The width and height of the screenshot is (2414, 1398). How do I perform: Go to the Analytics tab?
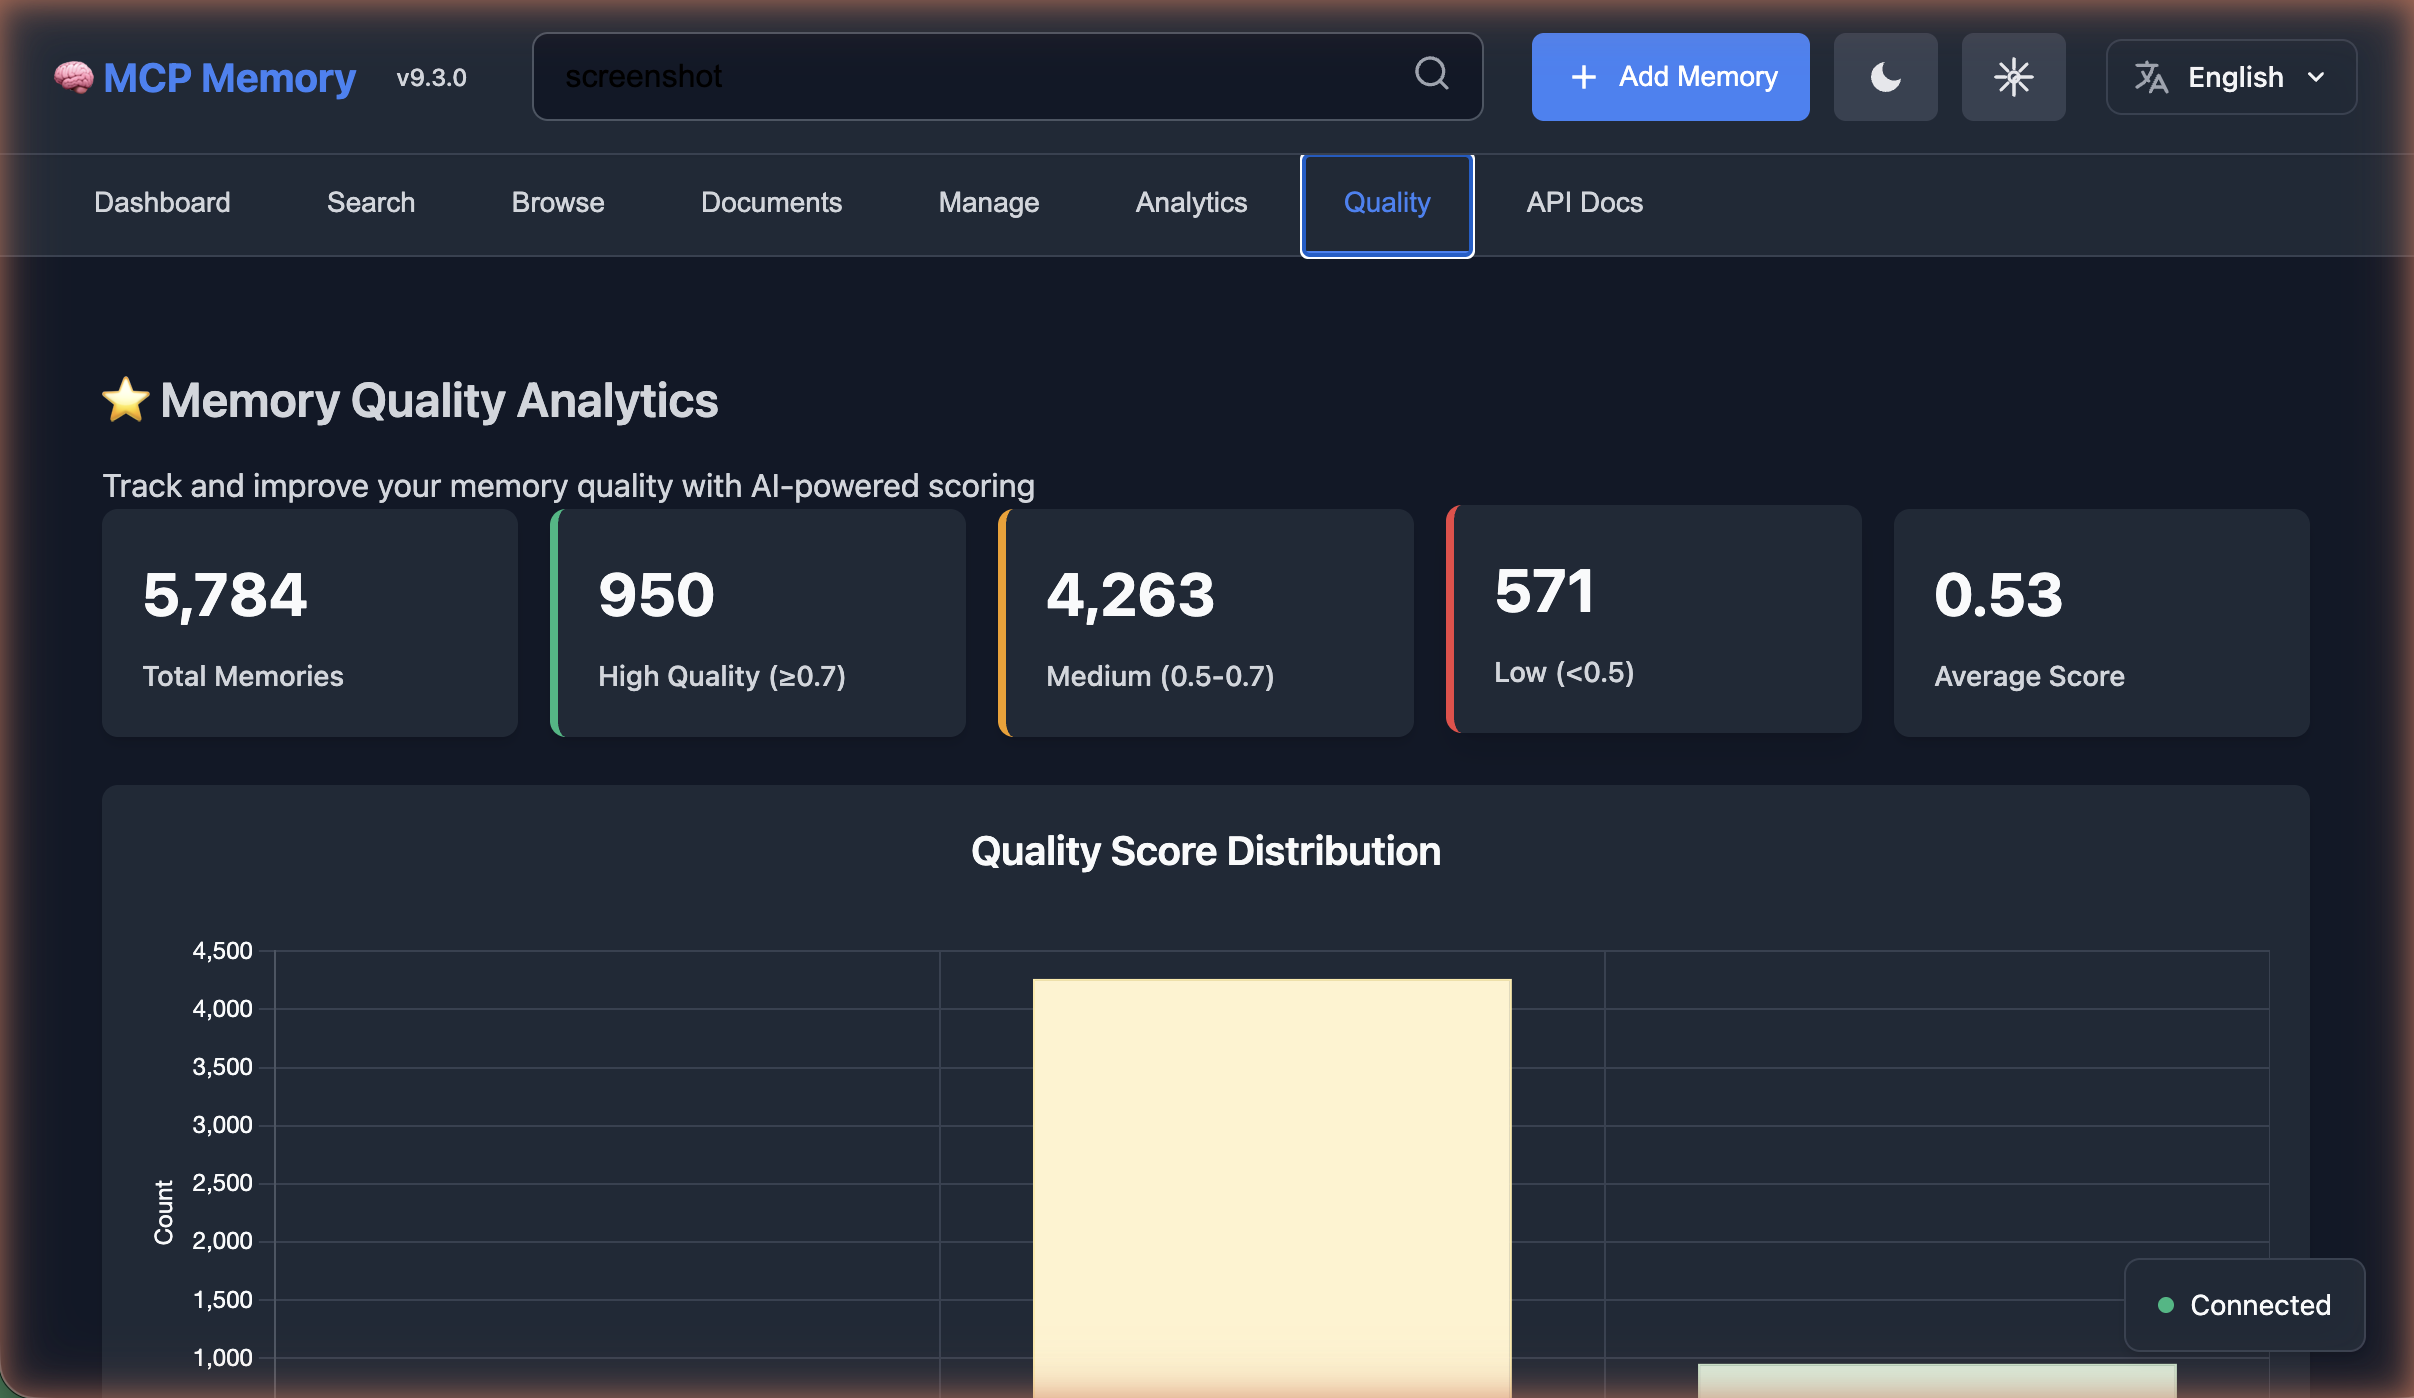(1191, 203)
